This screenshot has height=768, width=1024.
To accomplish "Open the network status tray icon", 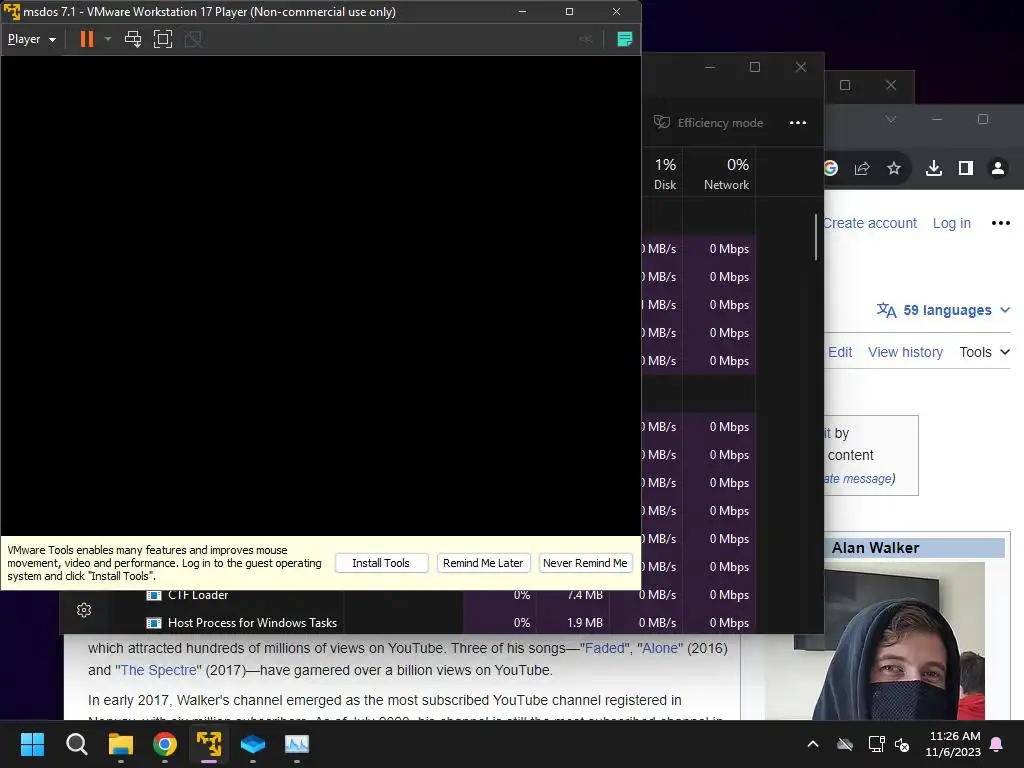I will click(x=876, y=744).
